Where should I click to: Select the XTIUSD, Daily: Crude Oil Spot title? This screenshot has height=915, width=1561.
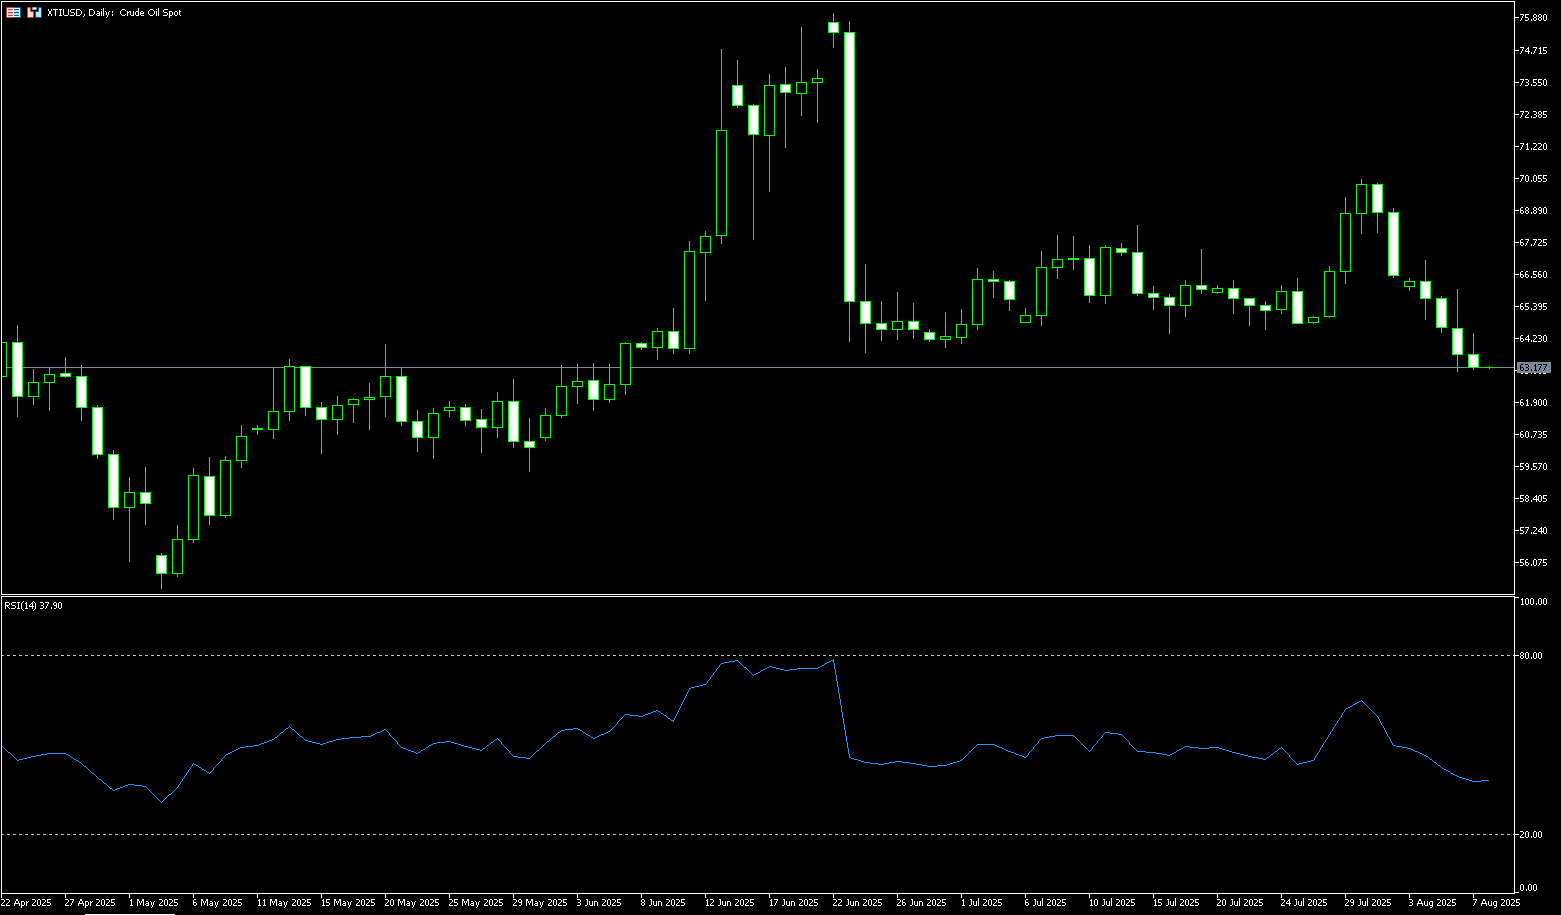[114, 13]
